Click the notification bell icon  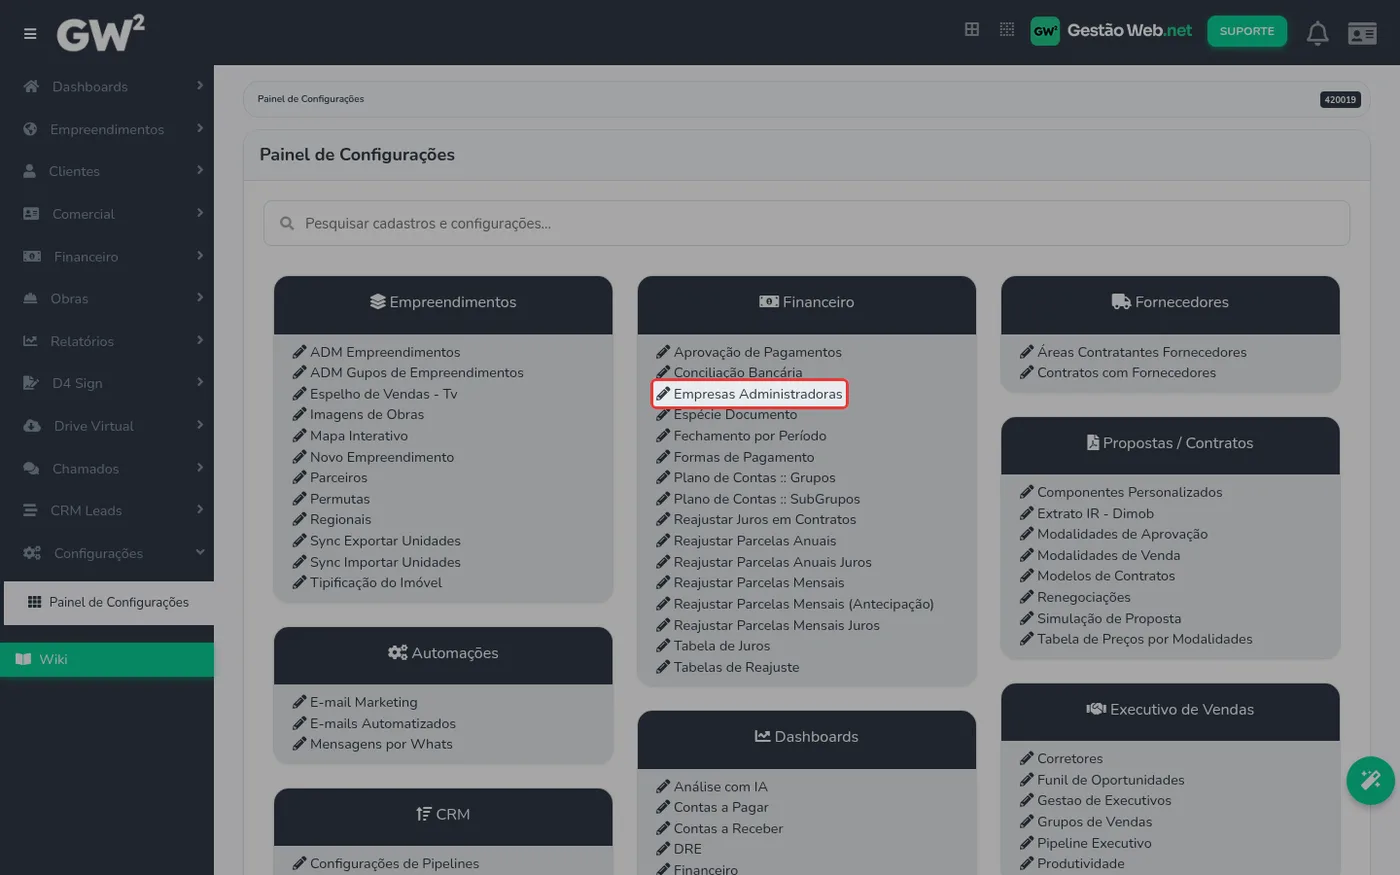pos(1318,33)
